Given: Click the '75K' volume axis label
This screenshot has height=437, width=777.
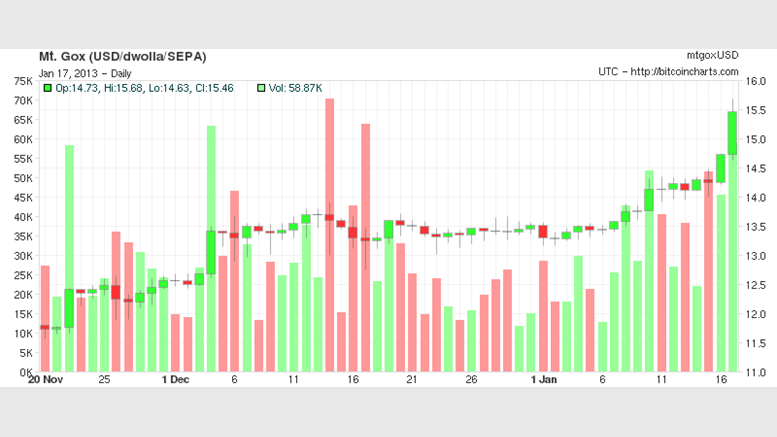Looking at the screenshot, I should 23,81.
